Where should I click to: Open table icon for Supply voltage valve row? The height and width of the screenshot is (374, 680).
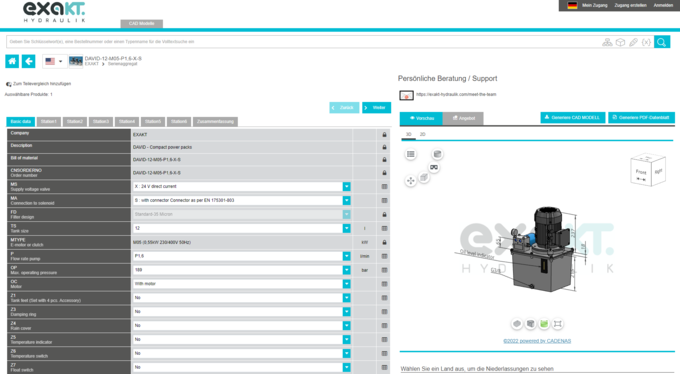pyautogui.click(x=384, y=187)
